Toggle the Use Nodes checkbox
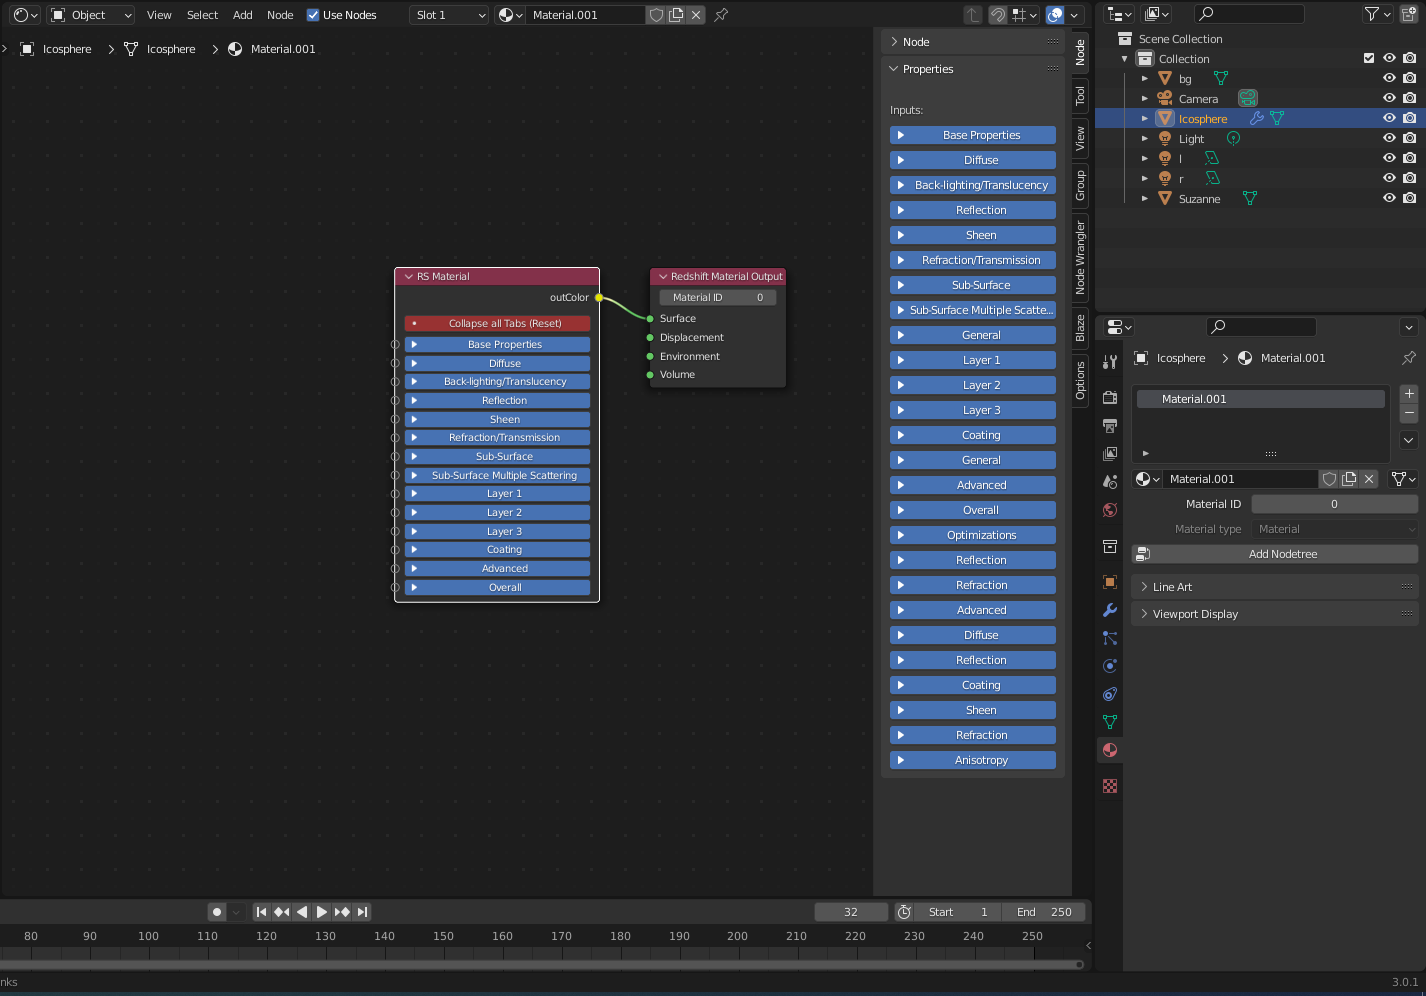 313,15
